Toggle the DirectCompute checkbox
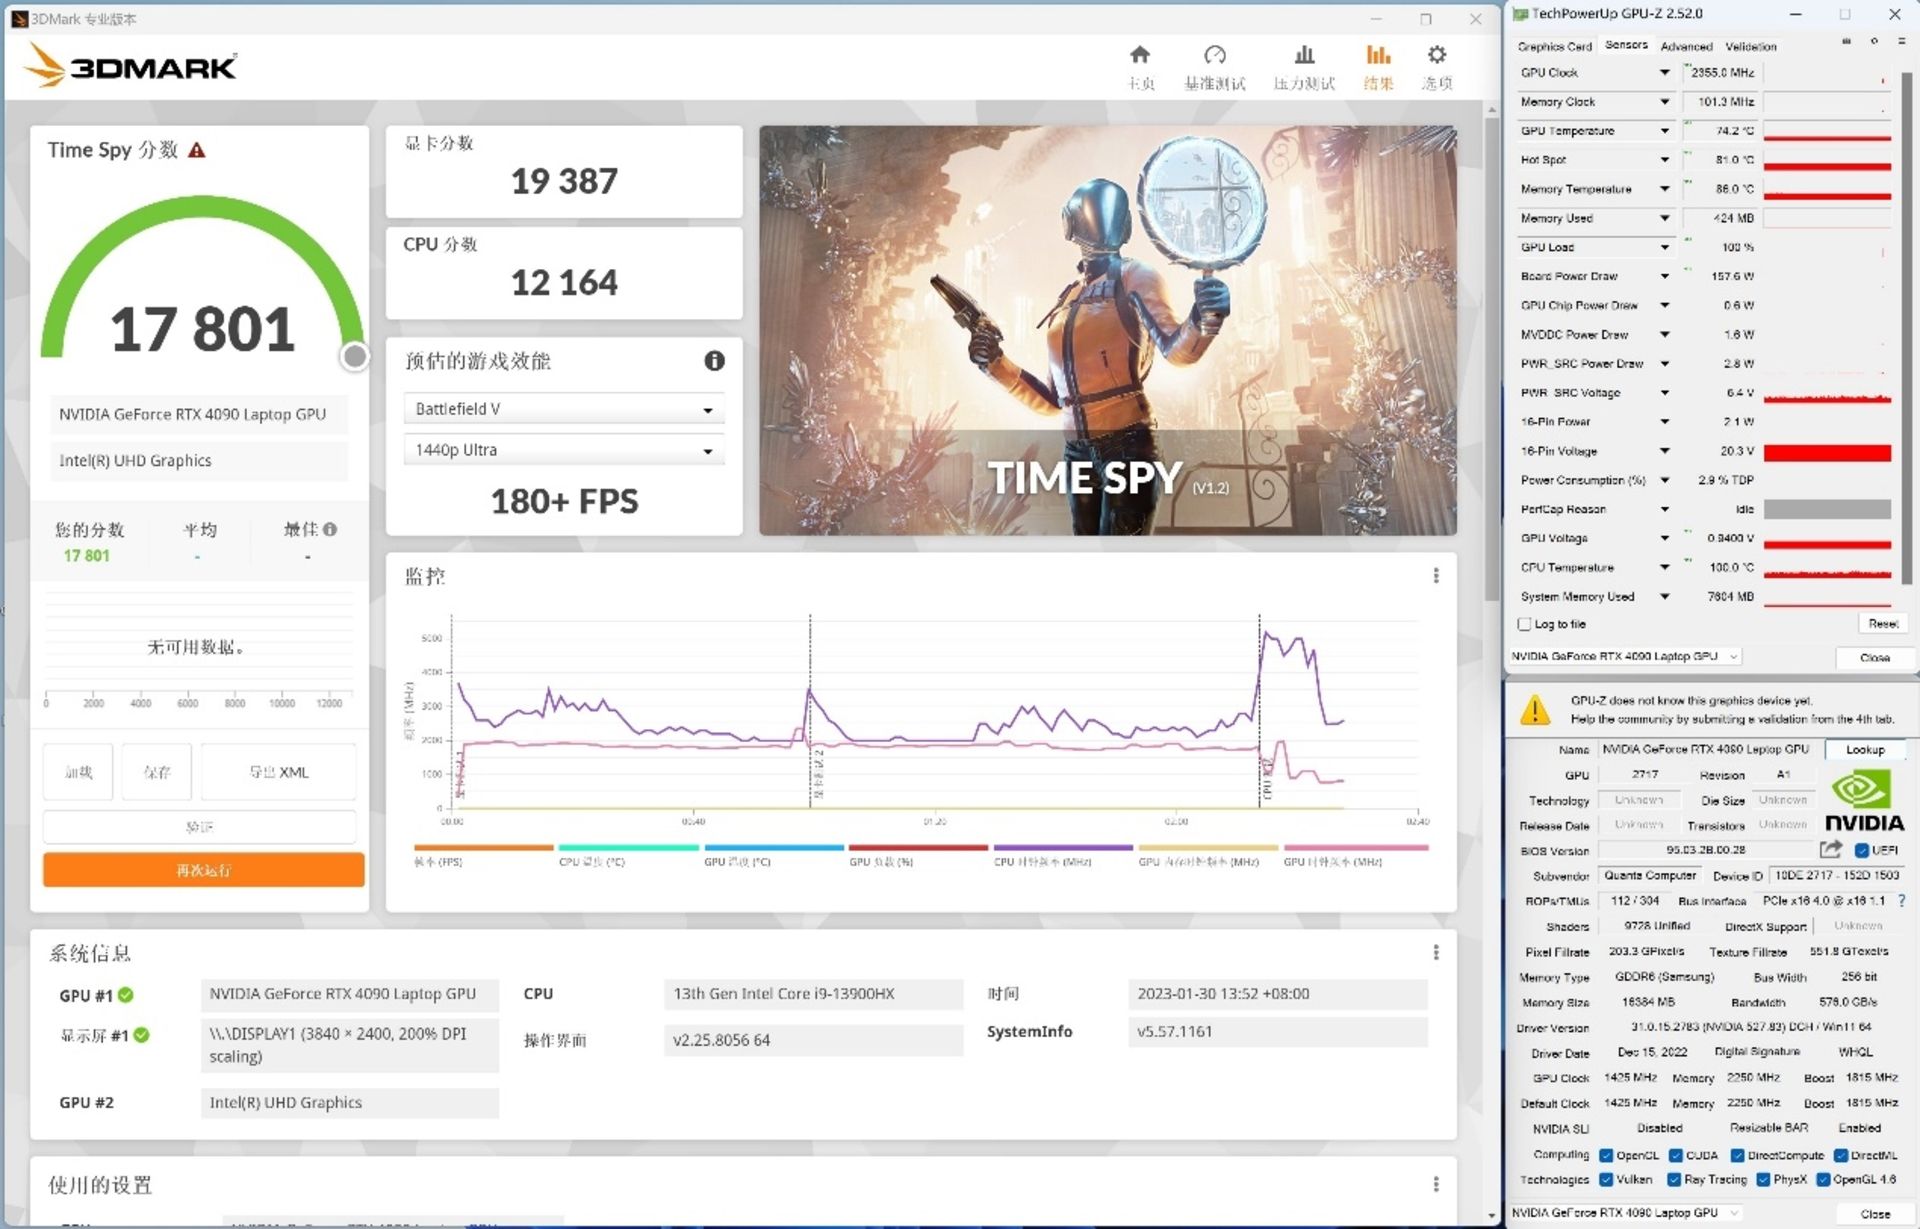The image size is (1920, 1229). point(1738,1155)
